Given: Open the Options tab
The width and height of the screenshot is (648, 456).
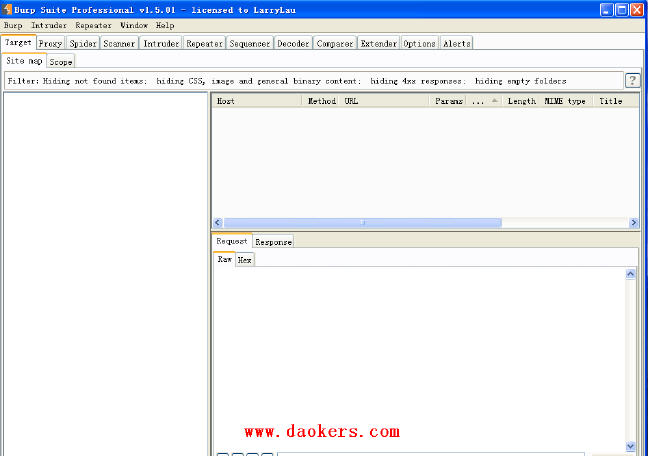Looking at the screenshot, I should pyautogui.click(x=419, y=43).
